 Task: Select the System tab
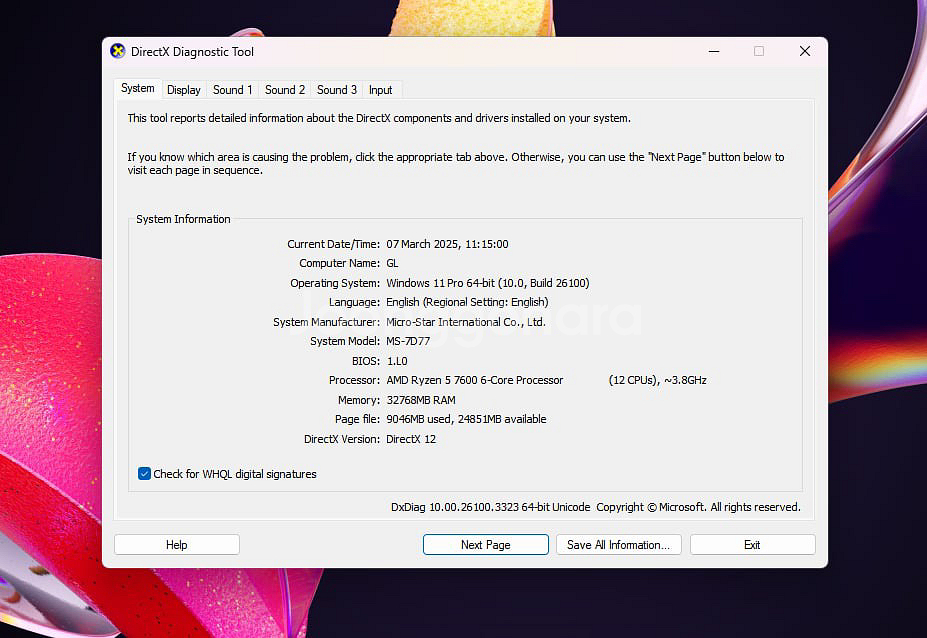coord(137,88)
